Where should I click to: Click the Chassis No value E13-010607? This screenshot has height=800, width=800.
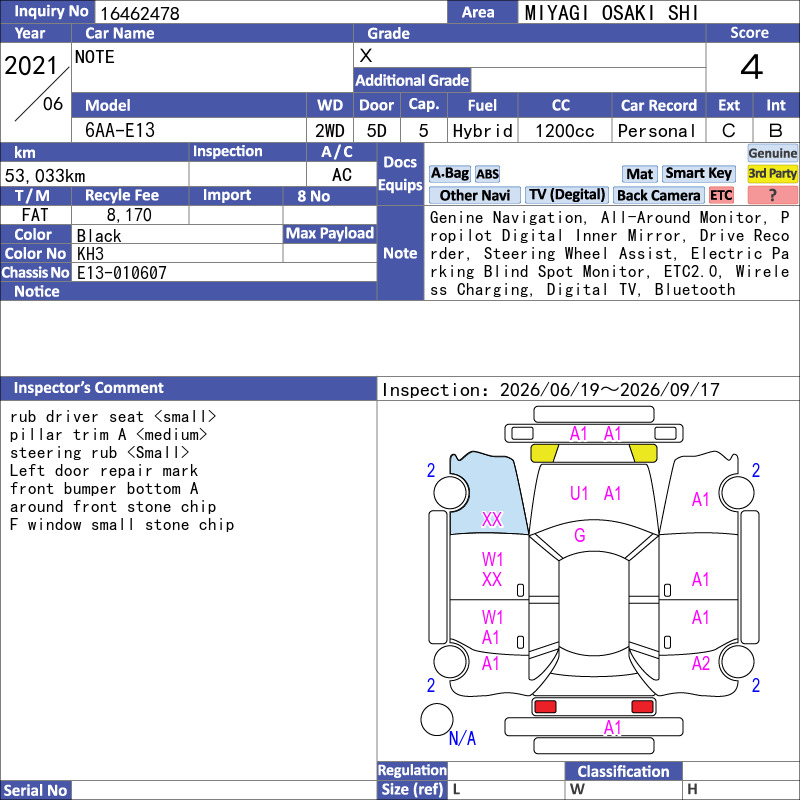122,272
